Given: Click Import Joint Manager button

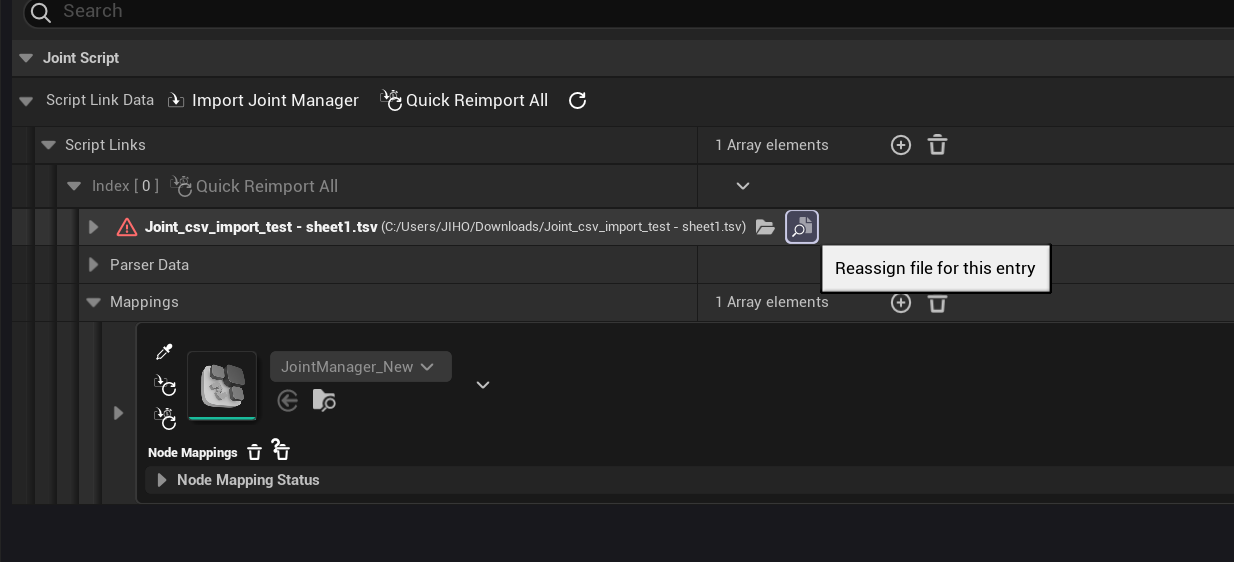Looking at the screenshot, I should click(264, 100).
